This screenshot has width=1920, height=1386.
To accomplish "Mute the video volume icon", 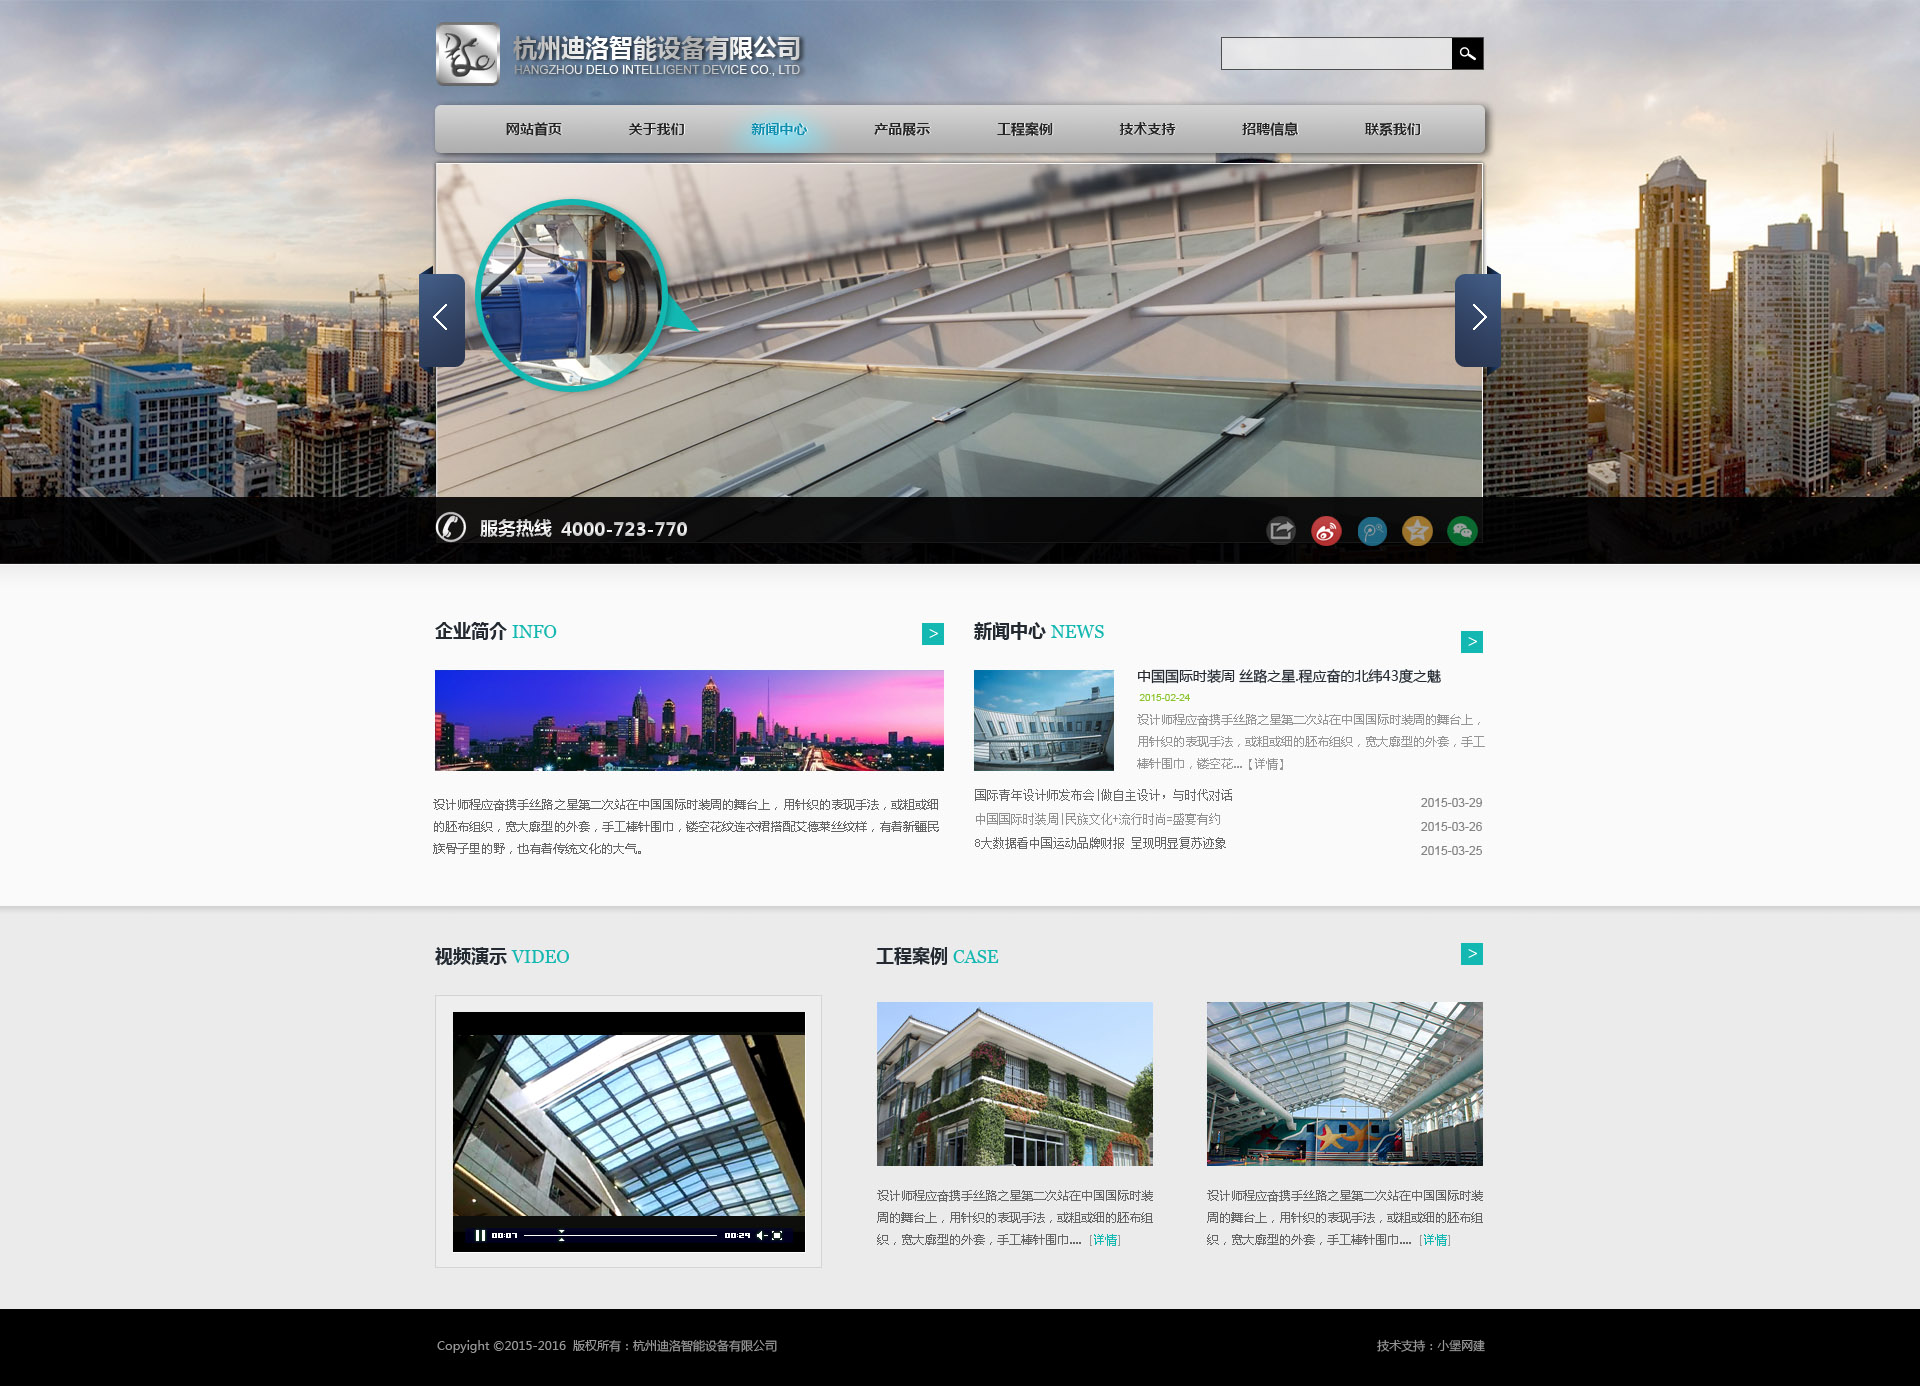I will 761,1236.
